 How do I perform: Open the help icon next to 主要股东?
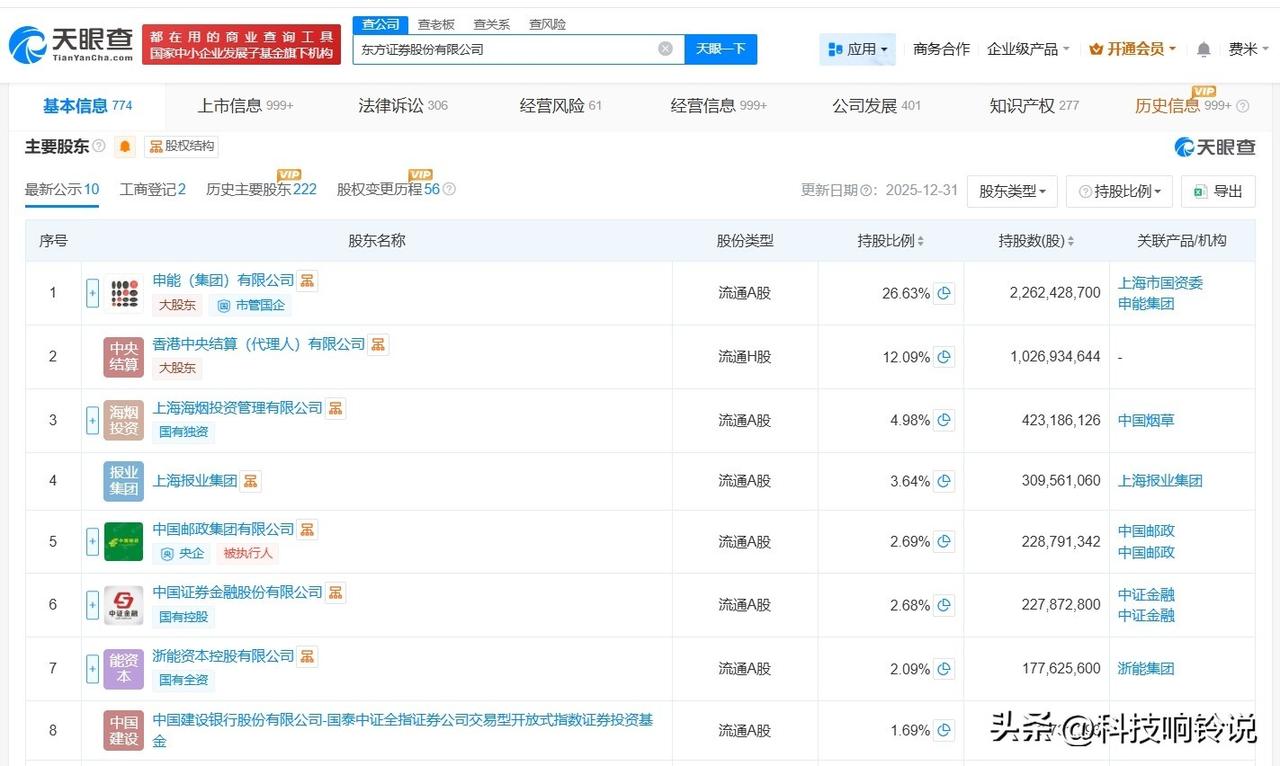click(x=99, y=147)
